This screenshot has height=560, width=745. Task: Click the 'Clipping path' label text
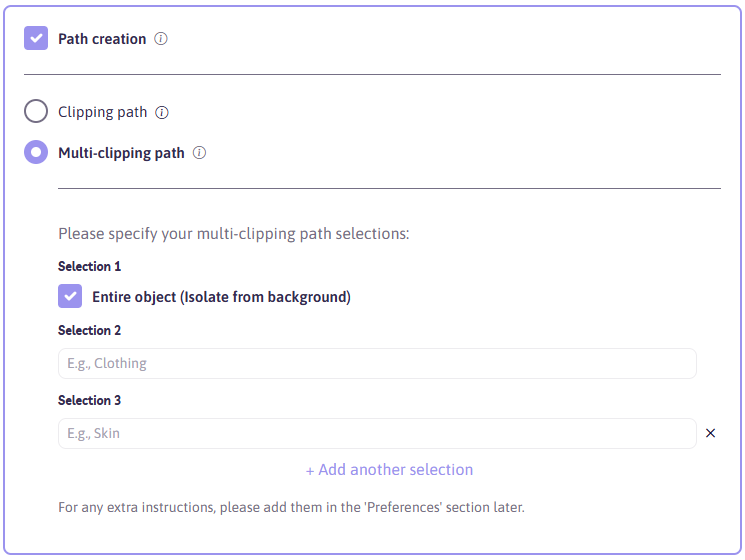click(103, 112)
